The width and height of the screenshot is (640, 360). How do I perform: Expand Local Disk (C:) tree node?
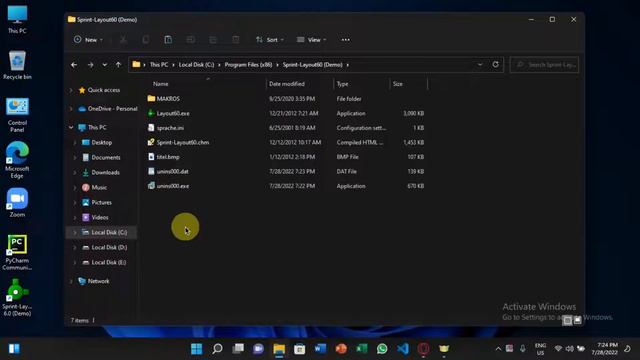pos(75,232)
